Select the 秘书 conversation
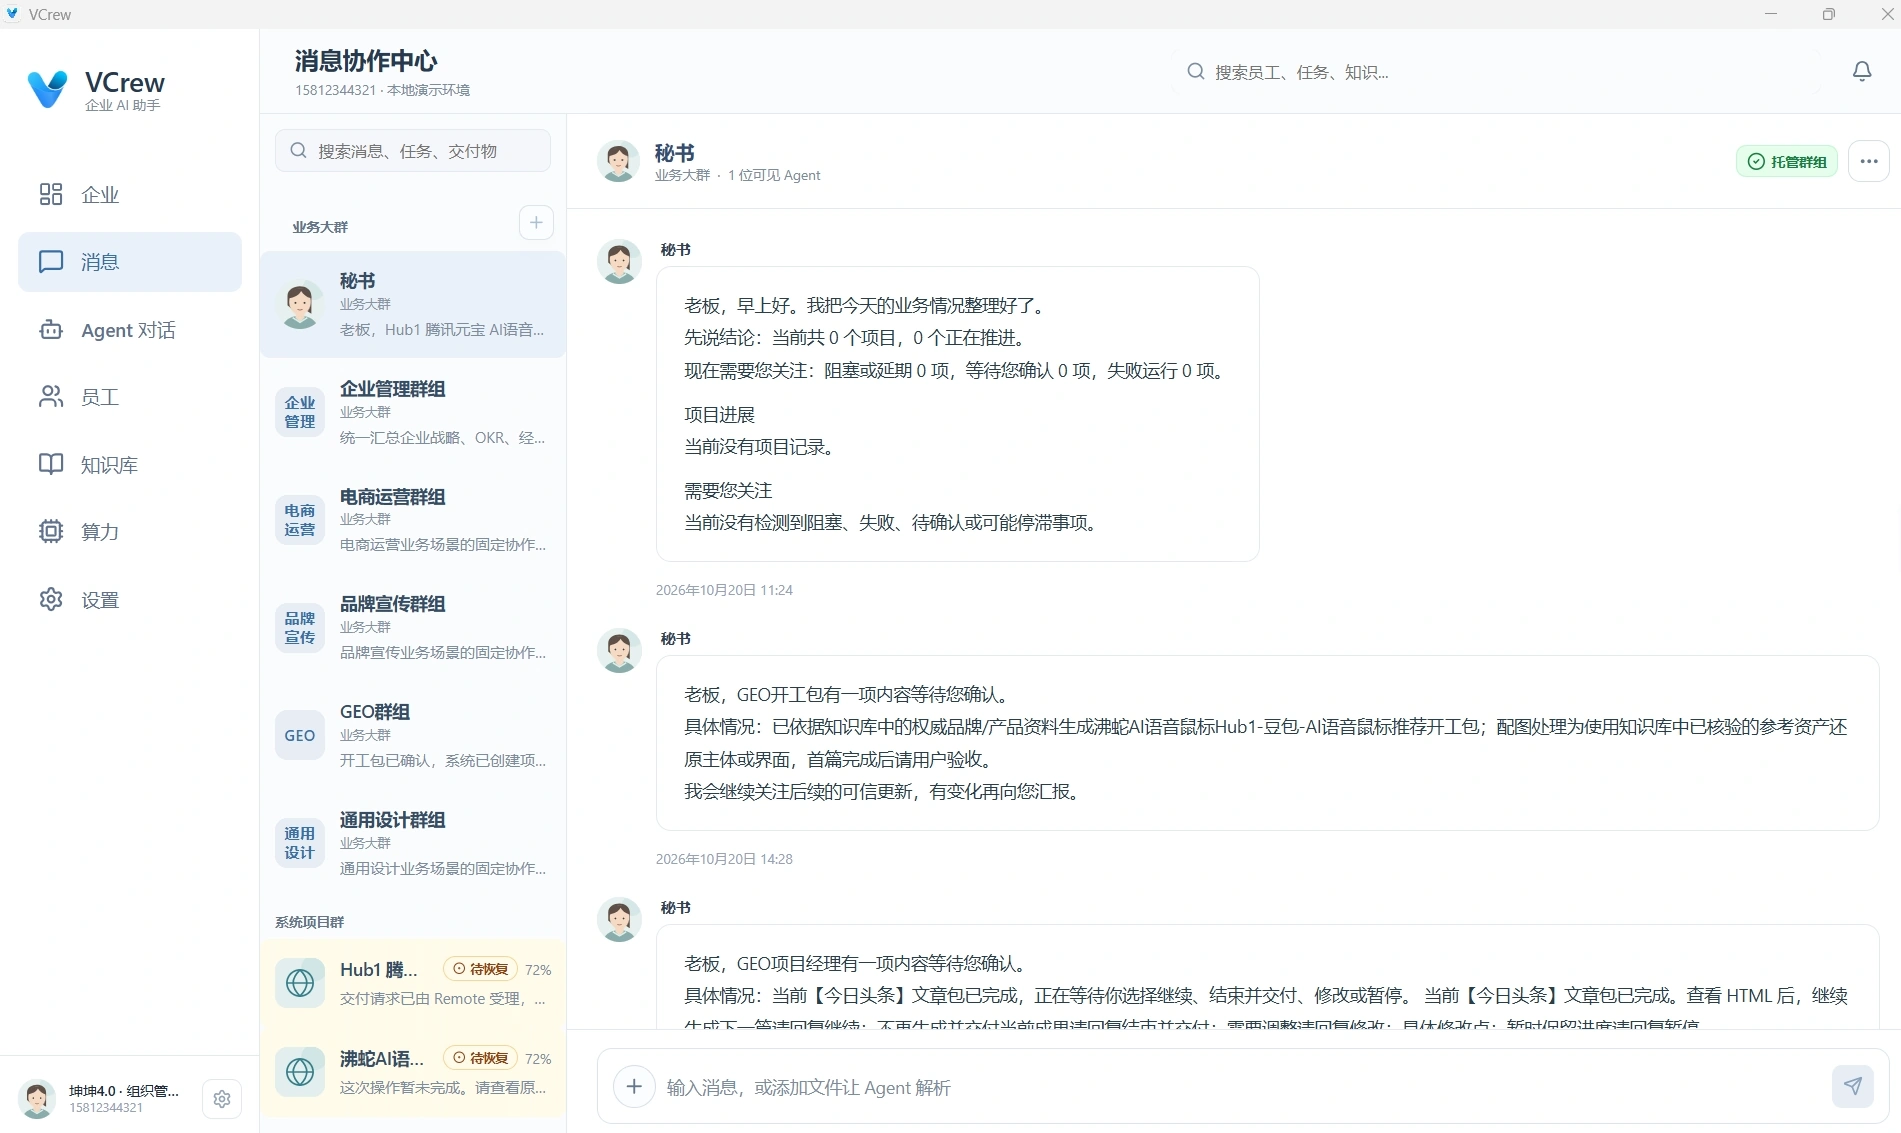The height and width of the screenshot is (1133, 1901). 413,304
